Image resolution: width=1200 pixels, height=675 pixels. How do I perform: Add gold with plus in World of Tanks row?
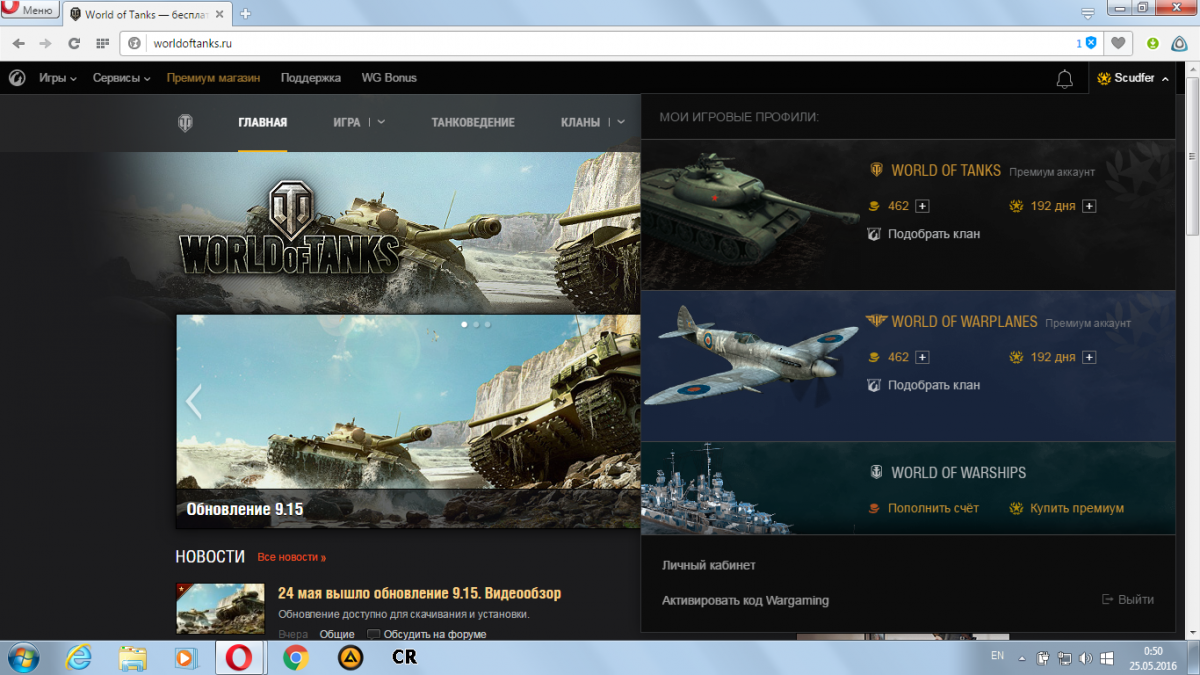pyautogui.click(x=922, y=206)
